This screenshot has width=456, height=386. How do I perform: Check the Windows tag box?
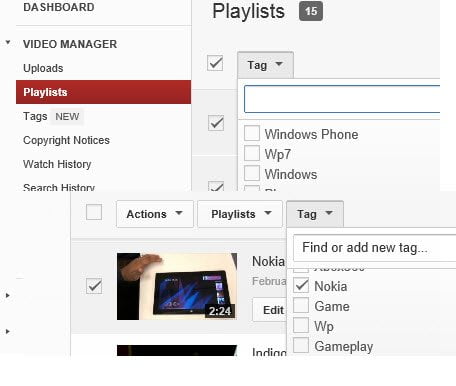click(252, 173)
